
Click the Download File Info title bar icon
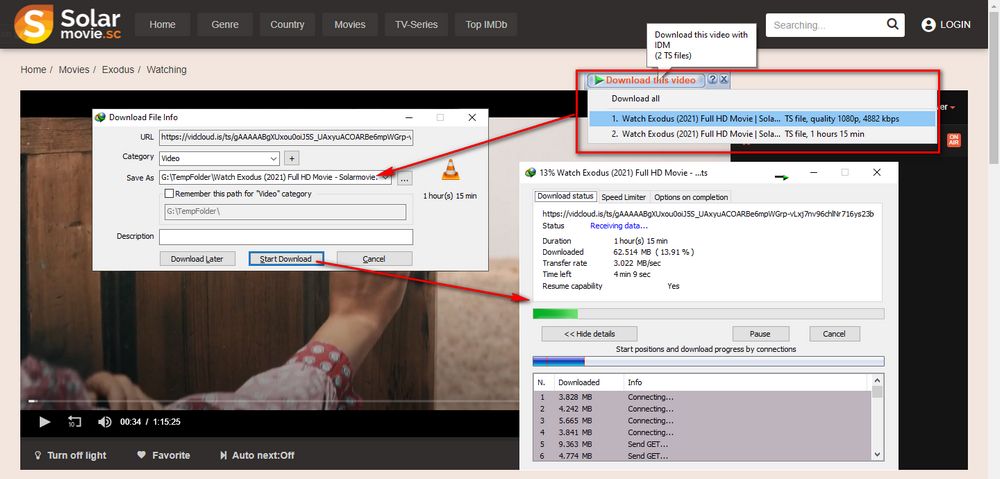pyautogui.click(x=99, y=117)
